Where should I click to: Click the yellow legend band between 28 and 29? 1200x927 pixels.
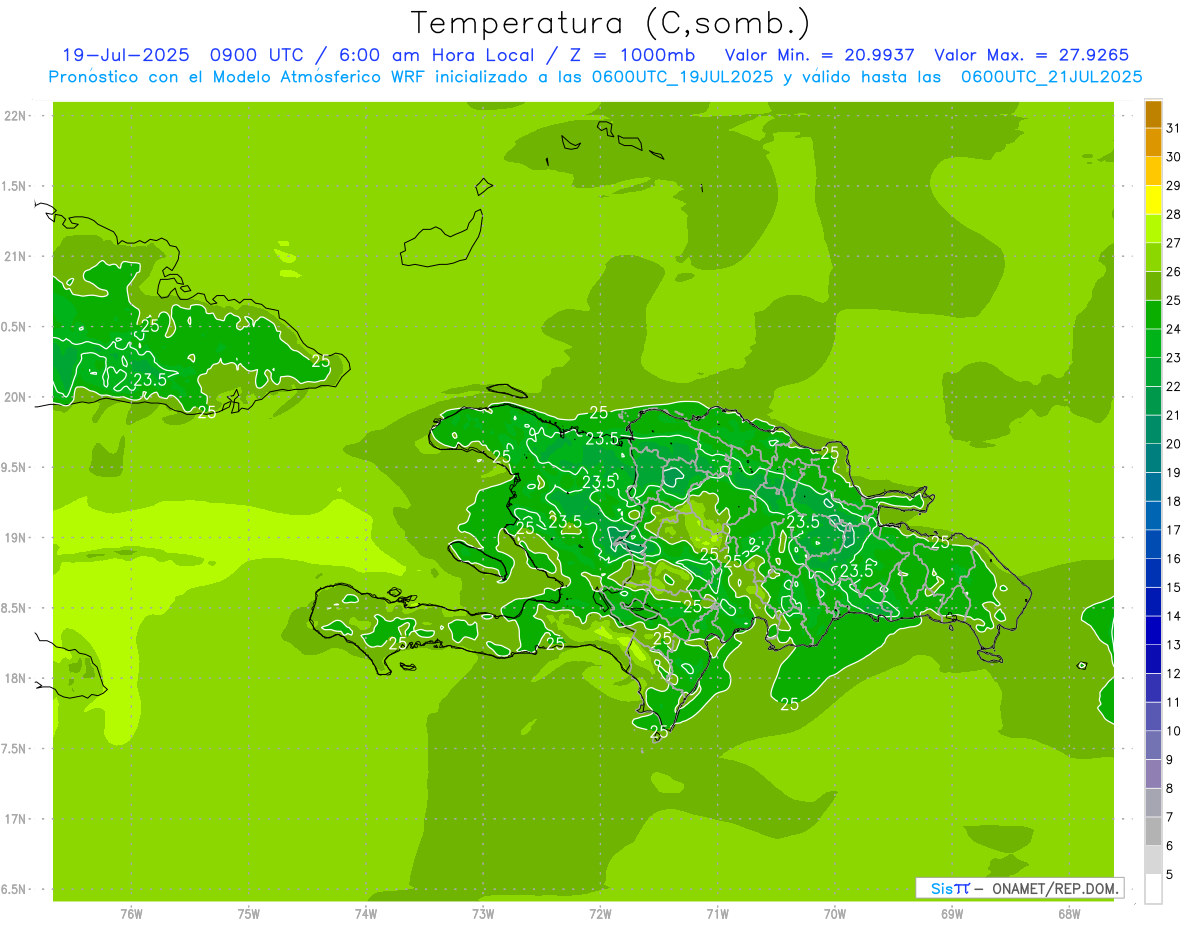(1153, 200)
